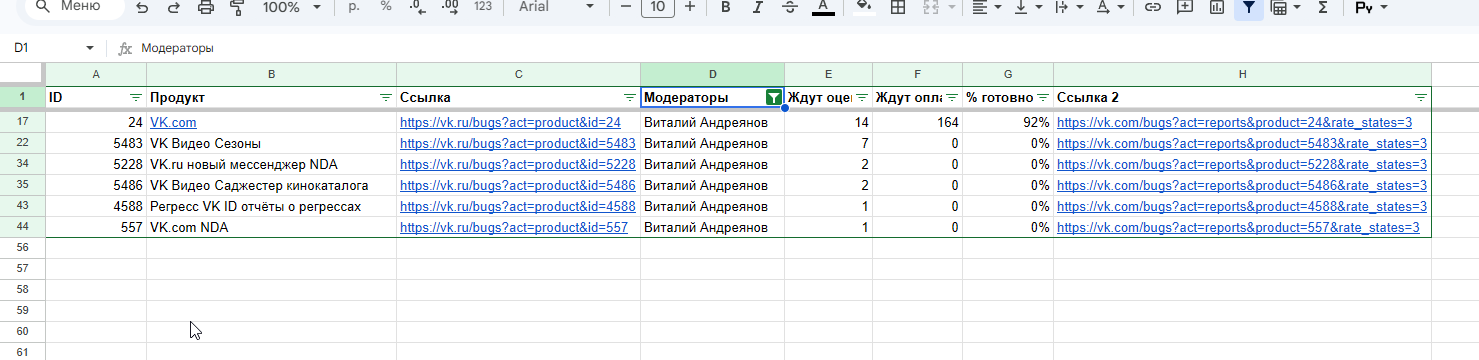Open link vk.ru/bugs?act=product&id=5483
This screenshot has height=360, width=1479.
tap(517, 144)
